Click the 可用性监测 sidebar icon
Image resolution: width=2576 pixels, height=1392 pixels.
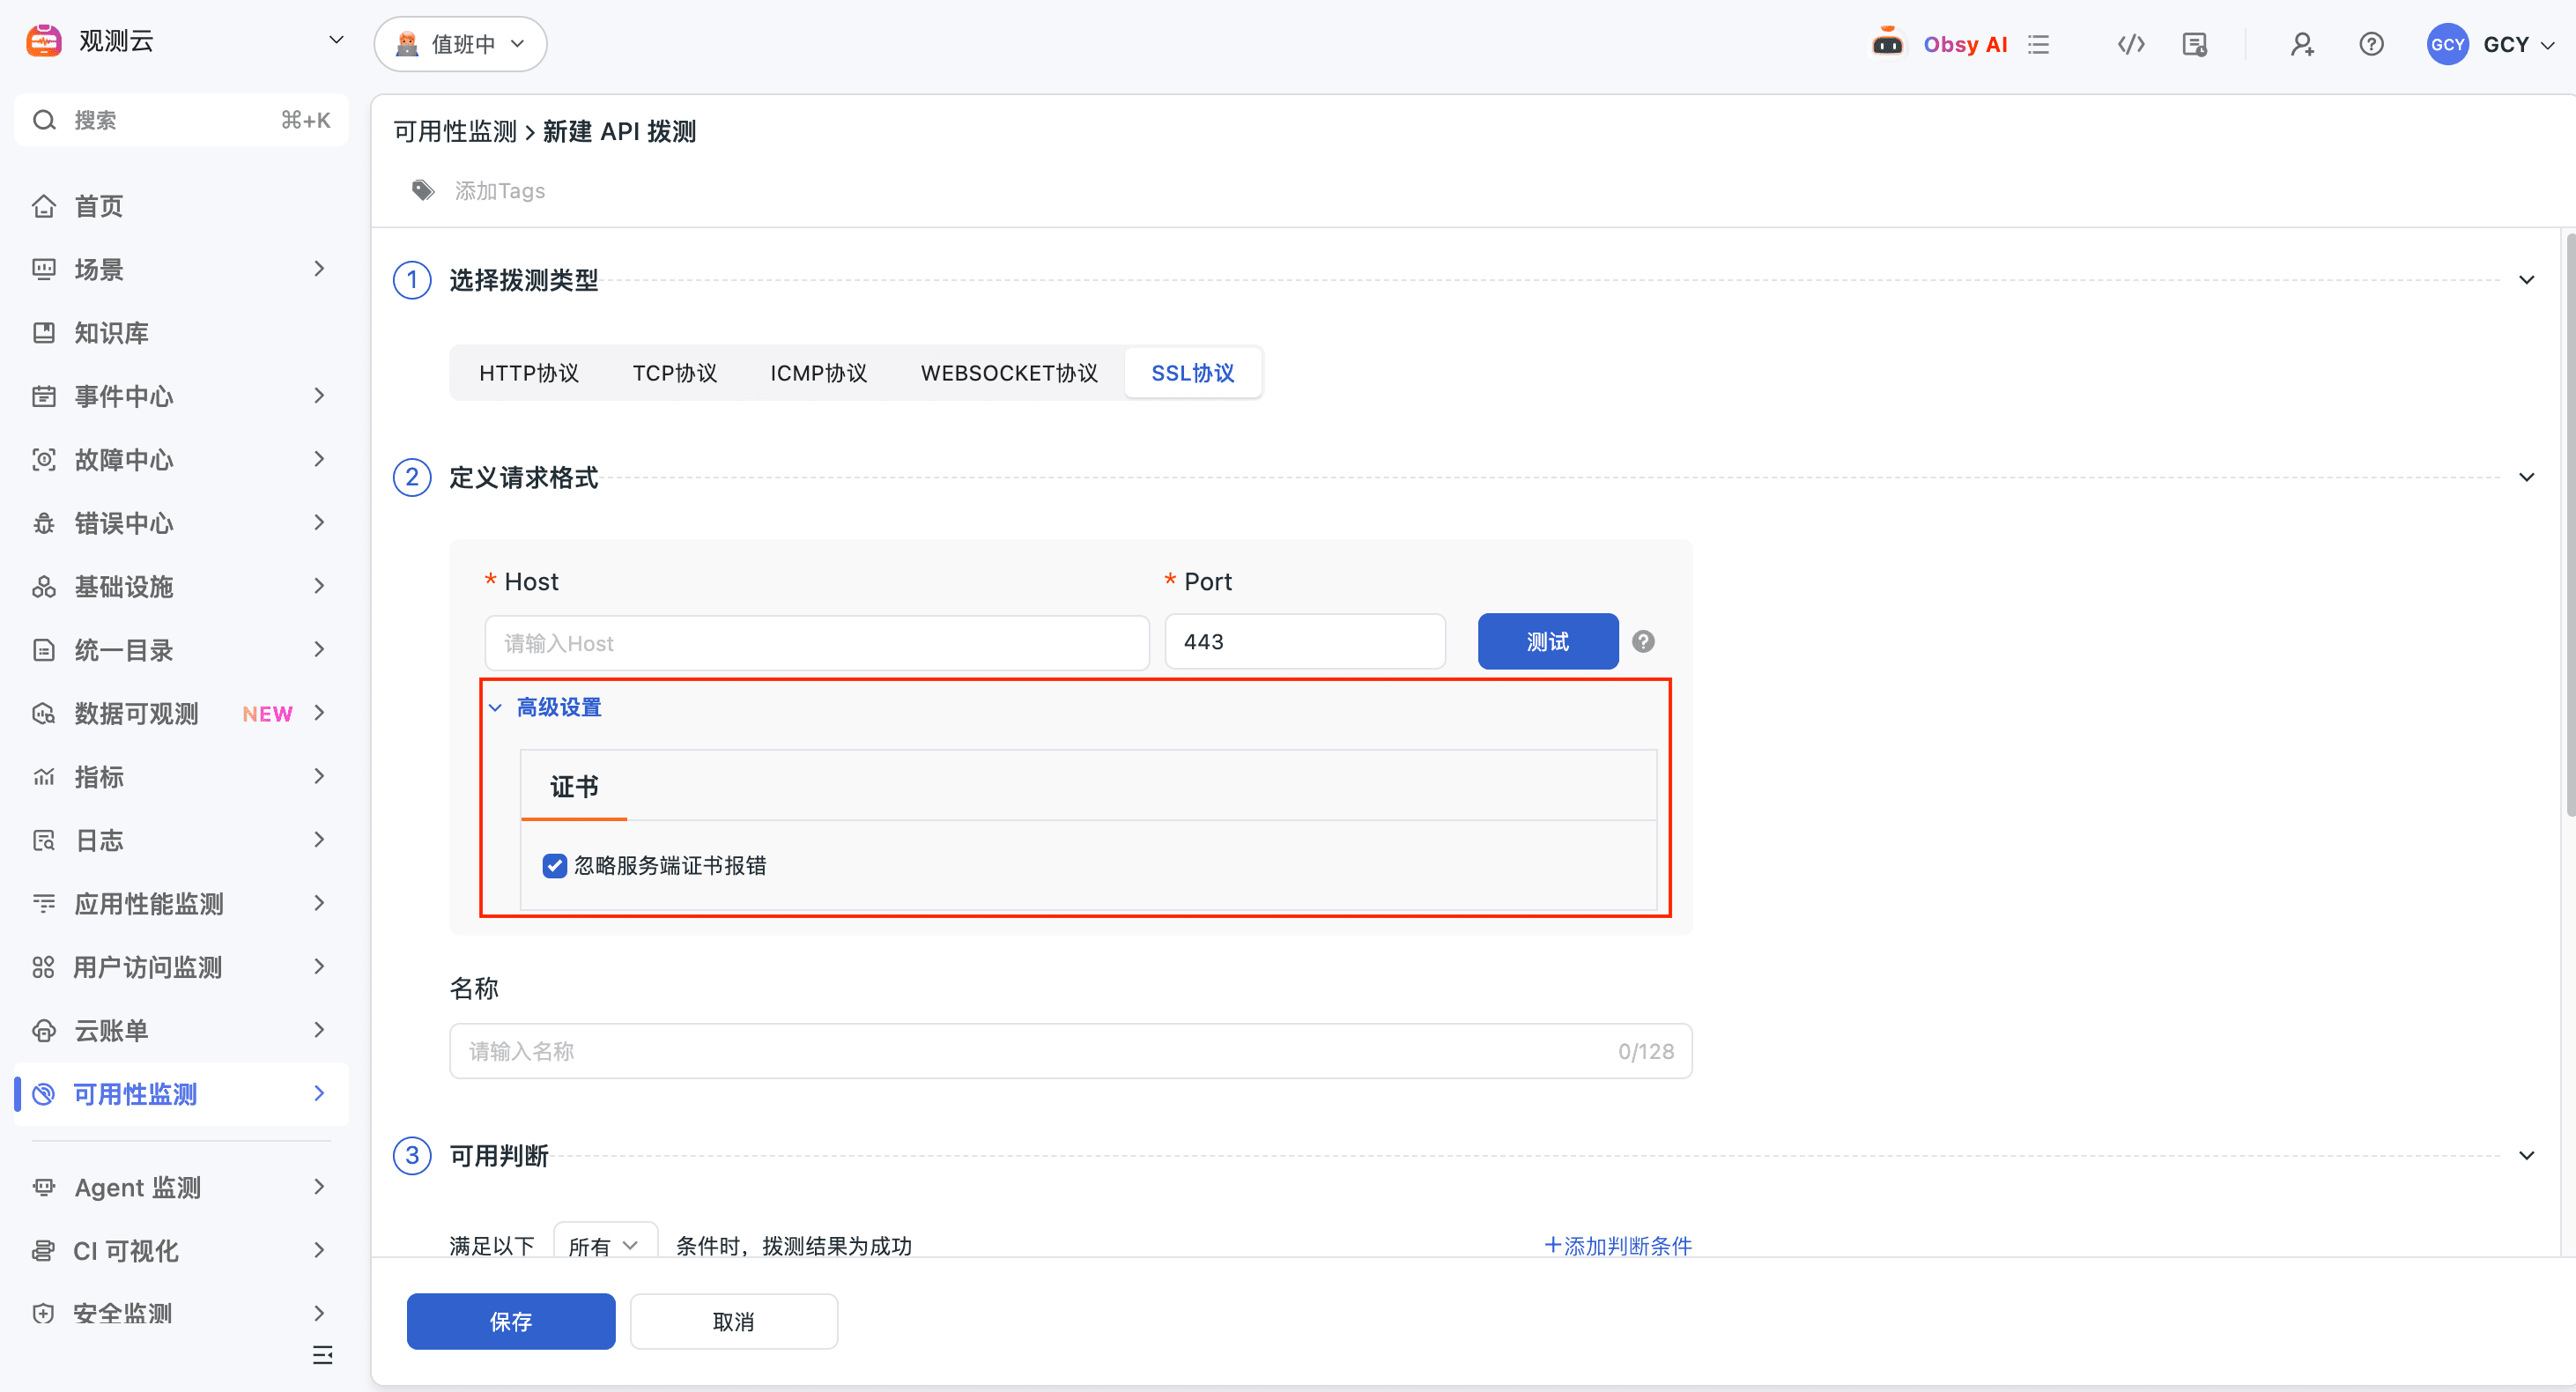click(x=43, y=1094)
